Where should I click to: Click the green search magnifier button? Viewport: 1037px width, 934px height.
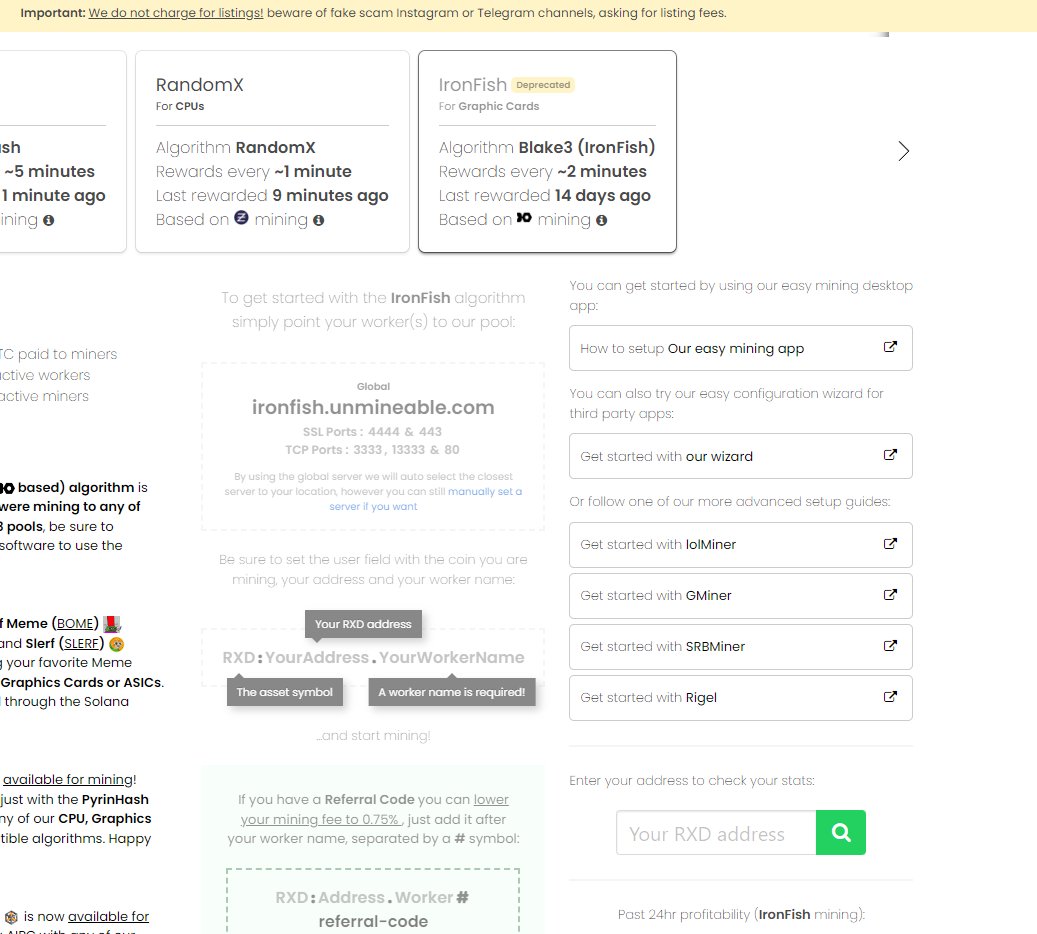pos(840,832)
